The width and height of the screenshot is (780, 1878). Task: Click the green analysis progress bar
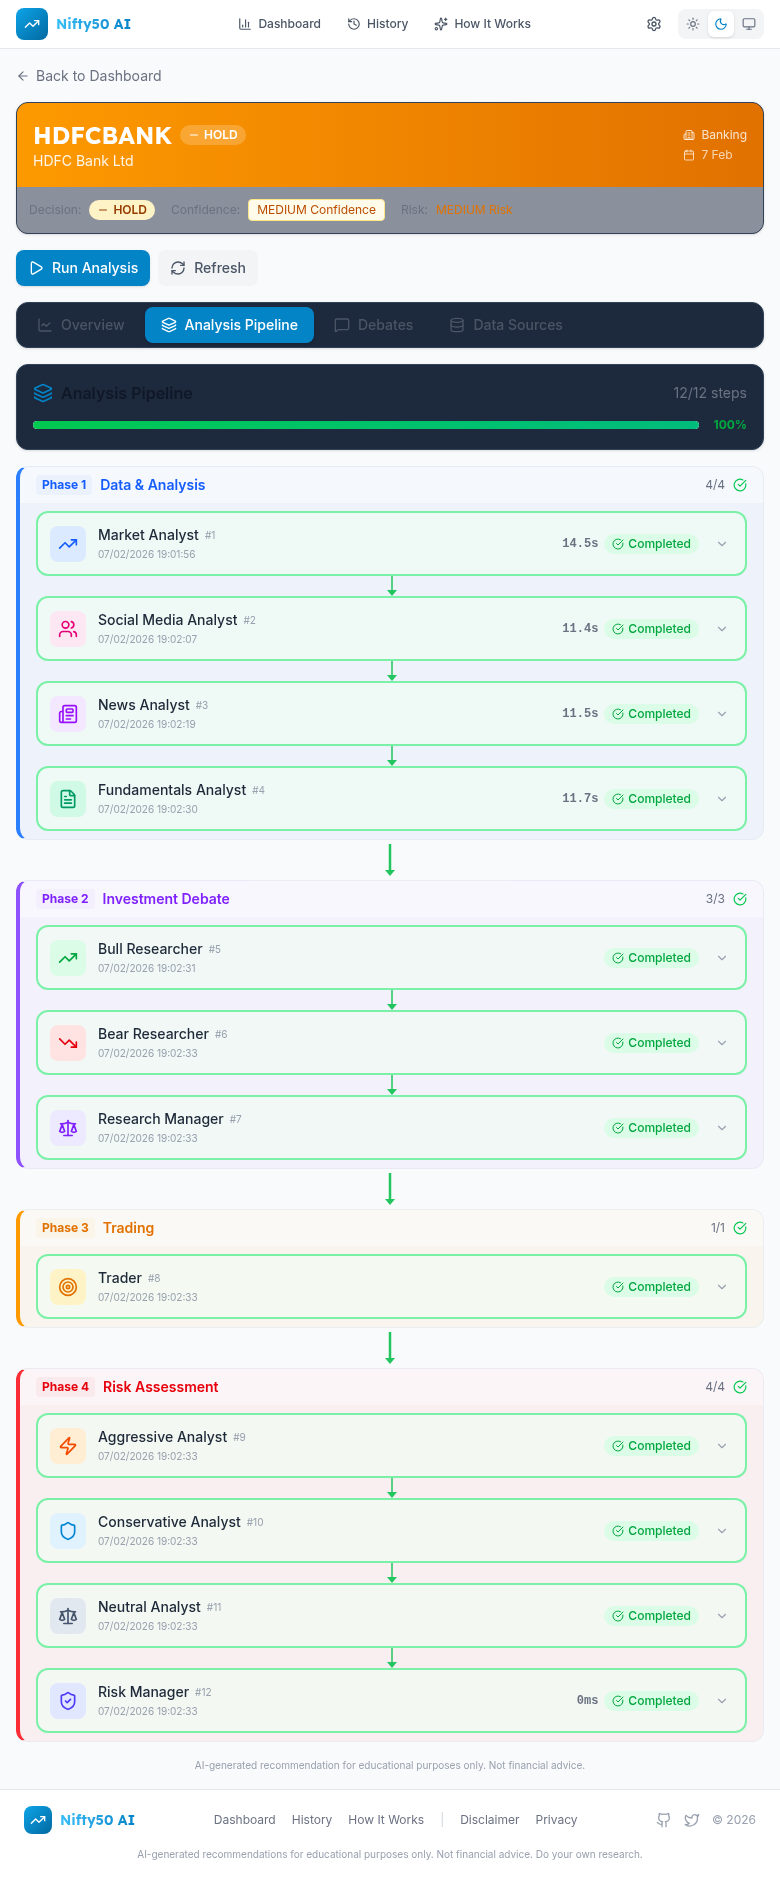click(366, 425)
